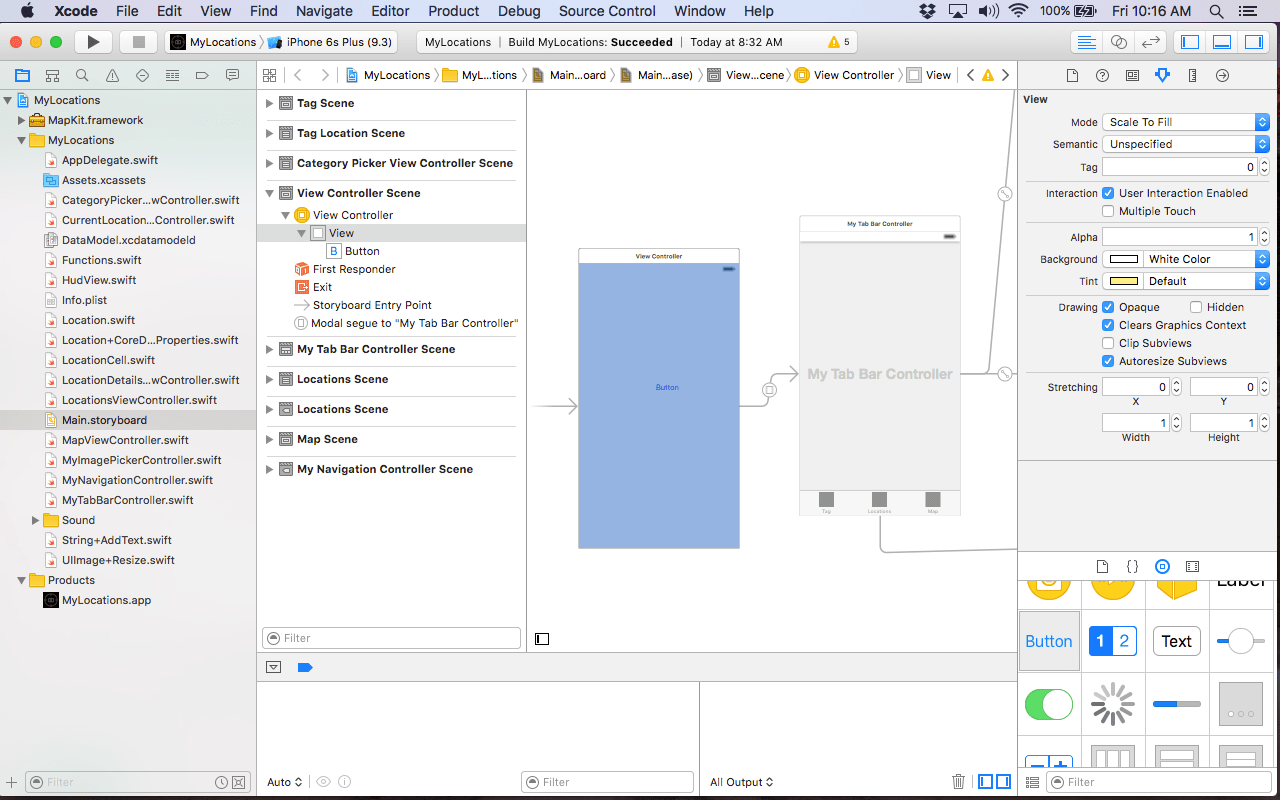Screen dimensions: 1280x800
Task: Expand the Sound folder
Action: pyautogui.click(x=35, y=520)
